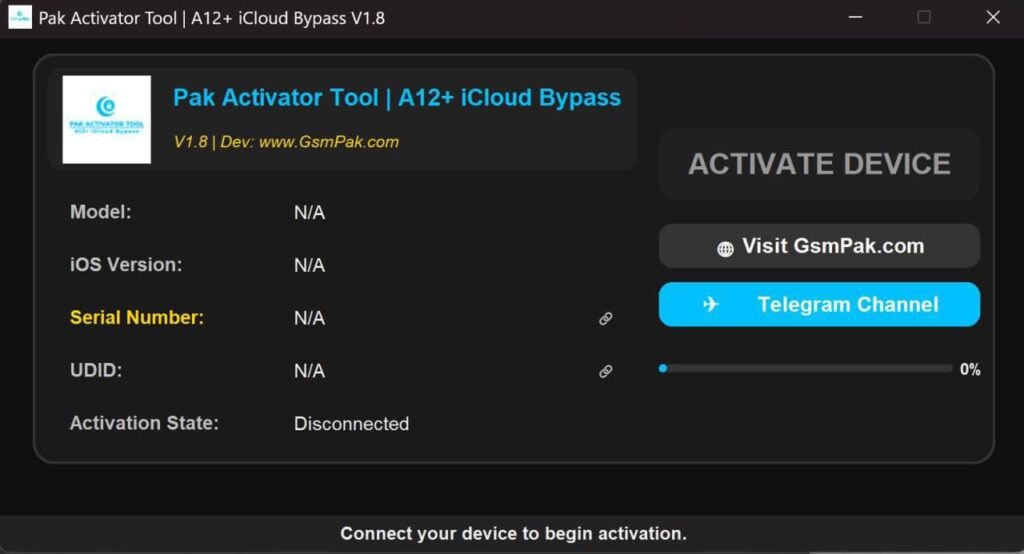Viewport: 1024px width, 554px height.
Task: Click the copy link icon beside Serial Number
Action: pos(605,319)
